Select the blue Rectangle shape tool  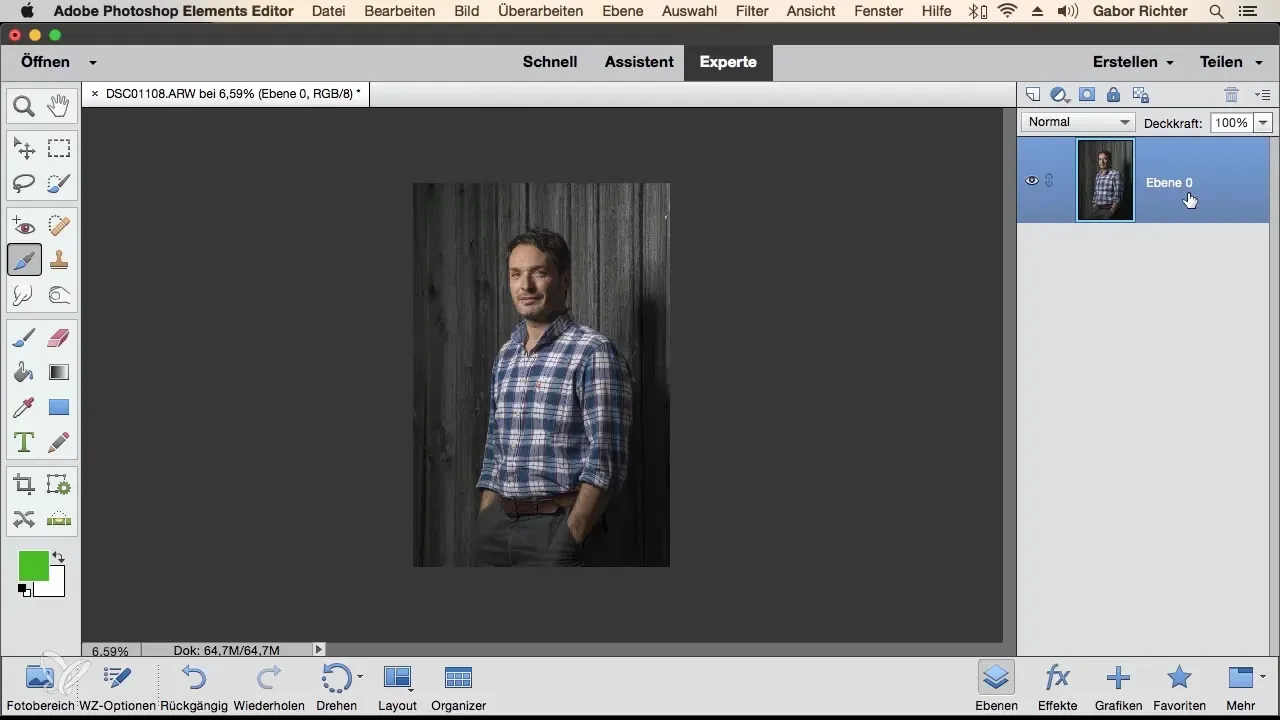59,407
